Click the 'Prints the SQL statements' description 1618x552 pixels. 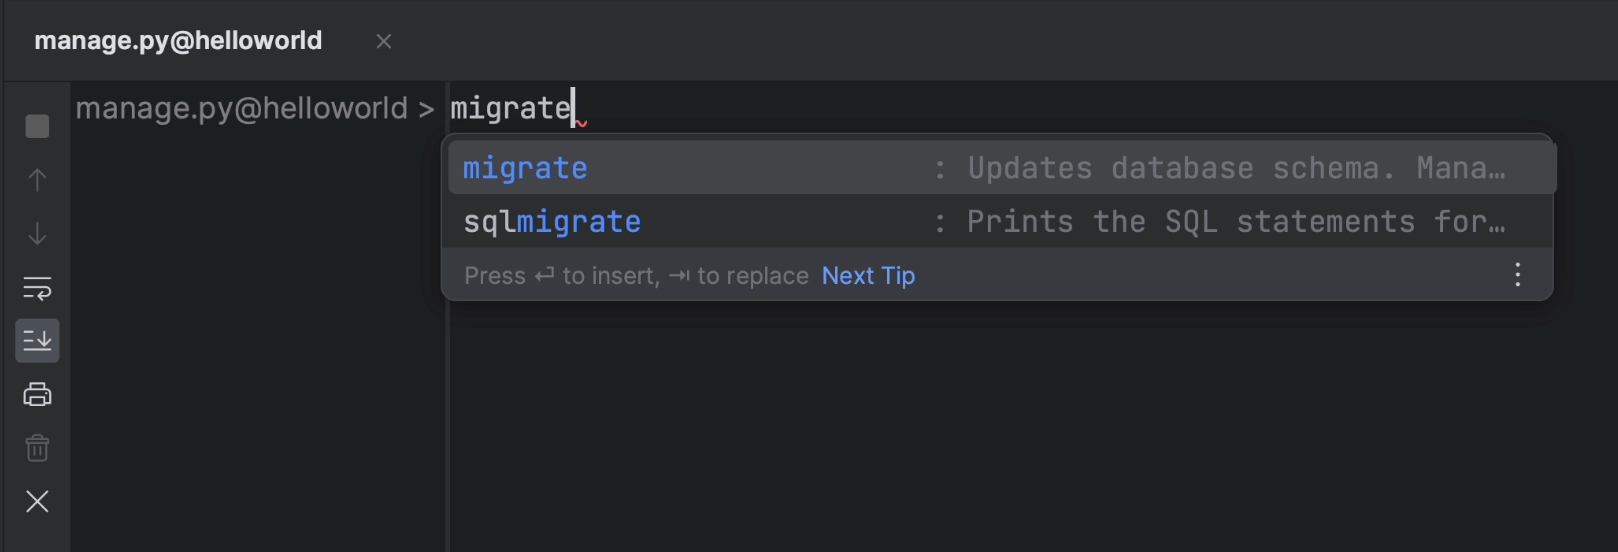point(1235,222)
